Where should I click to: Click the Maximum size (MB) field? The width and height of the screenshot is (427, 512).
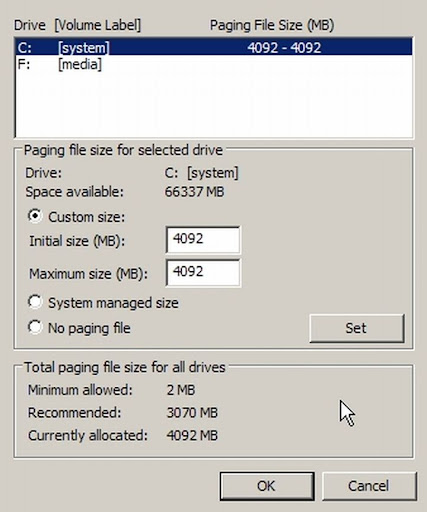tap(203, 273)
